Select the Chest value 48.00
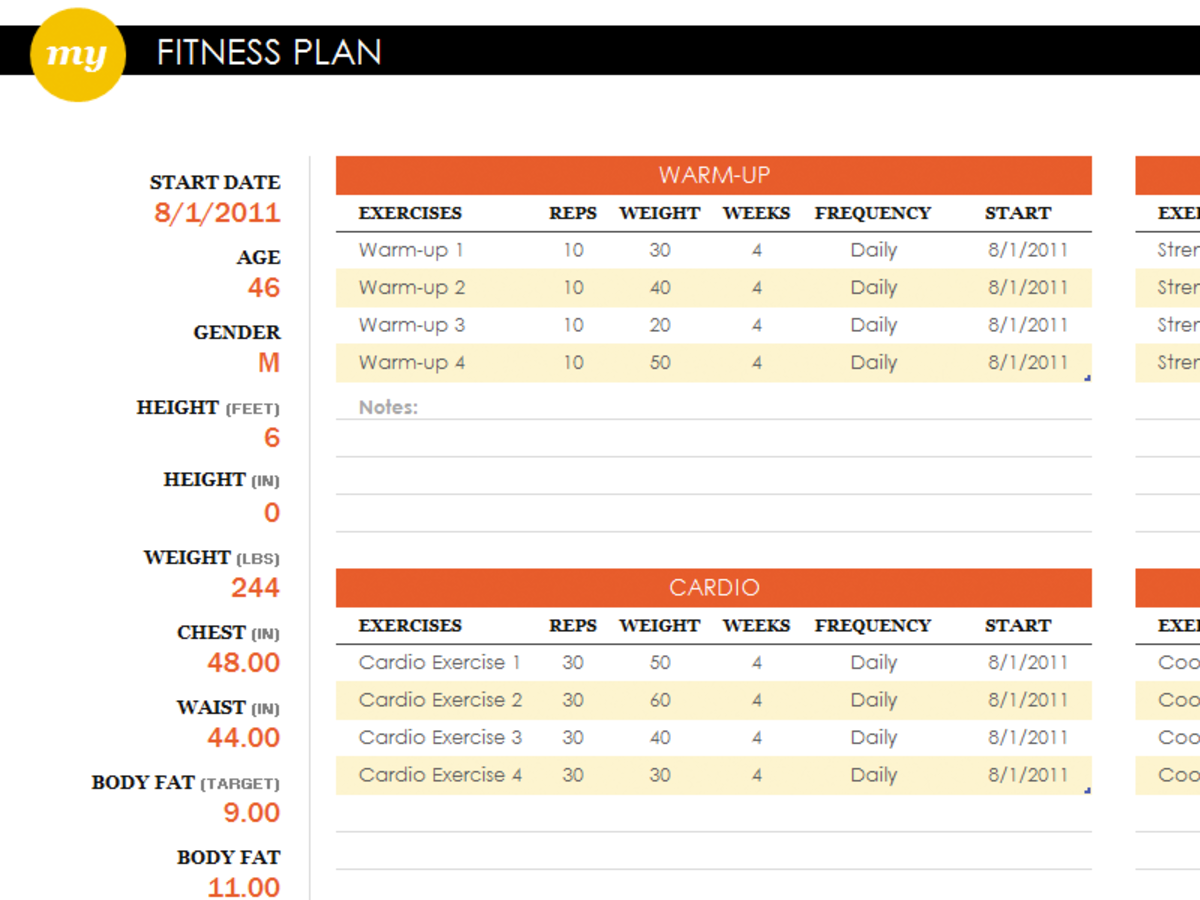The image size is (1200, 900). (x=244, y=663)
